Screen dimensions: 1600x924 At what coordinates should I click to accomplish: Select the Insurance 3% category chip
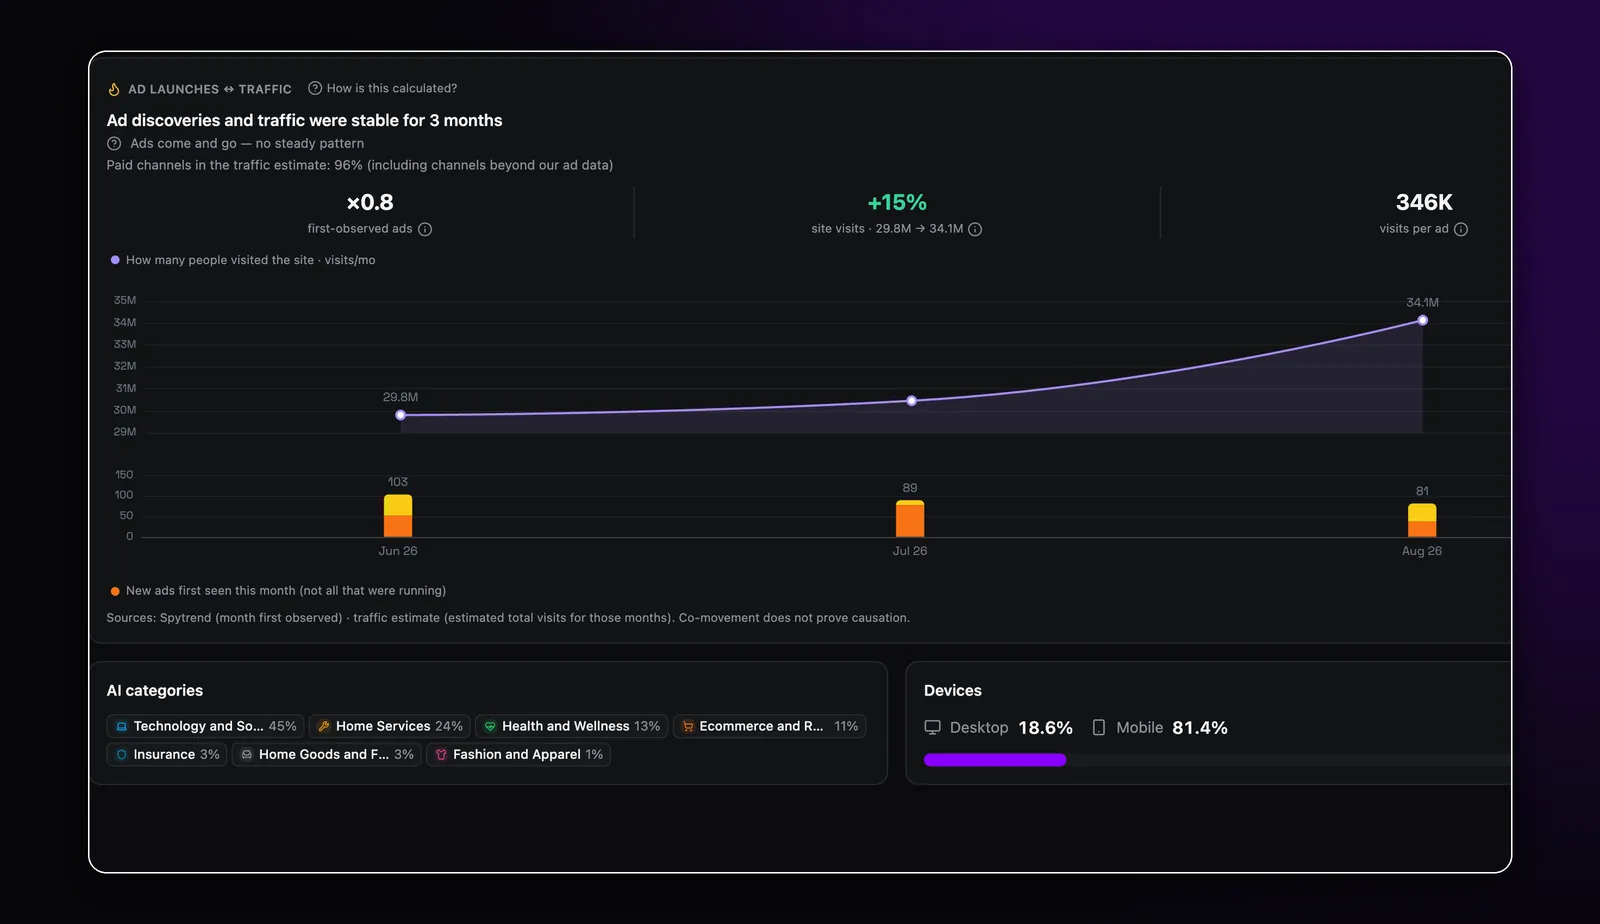(167, 754)
